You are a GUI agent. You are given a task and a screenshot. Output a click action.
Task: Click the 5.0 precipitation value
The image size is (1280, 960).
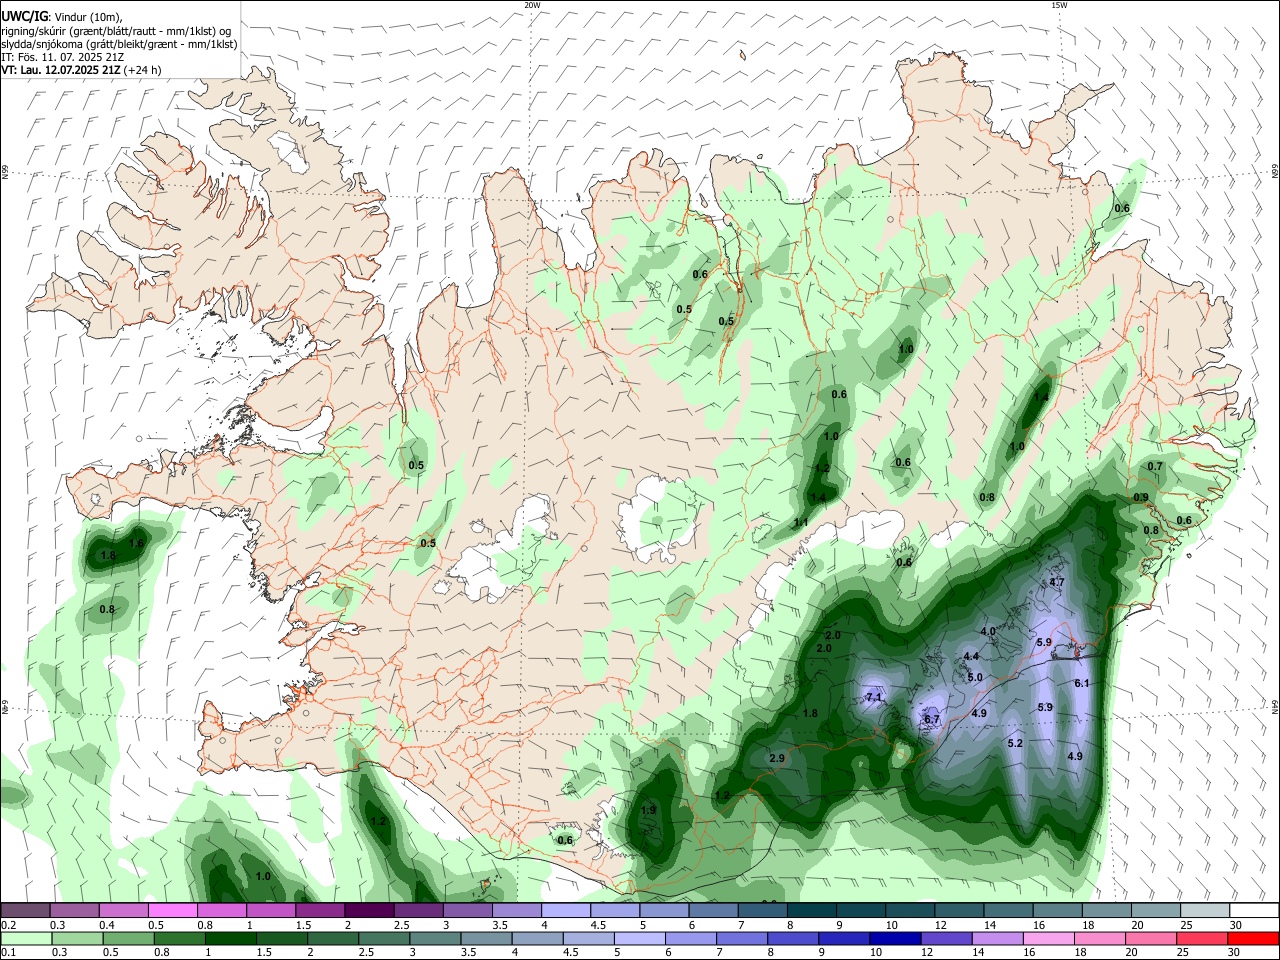coord(976,677)
